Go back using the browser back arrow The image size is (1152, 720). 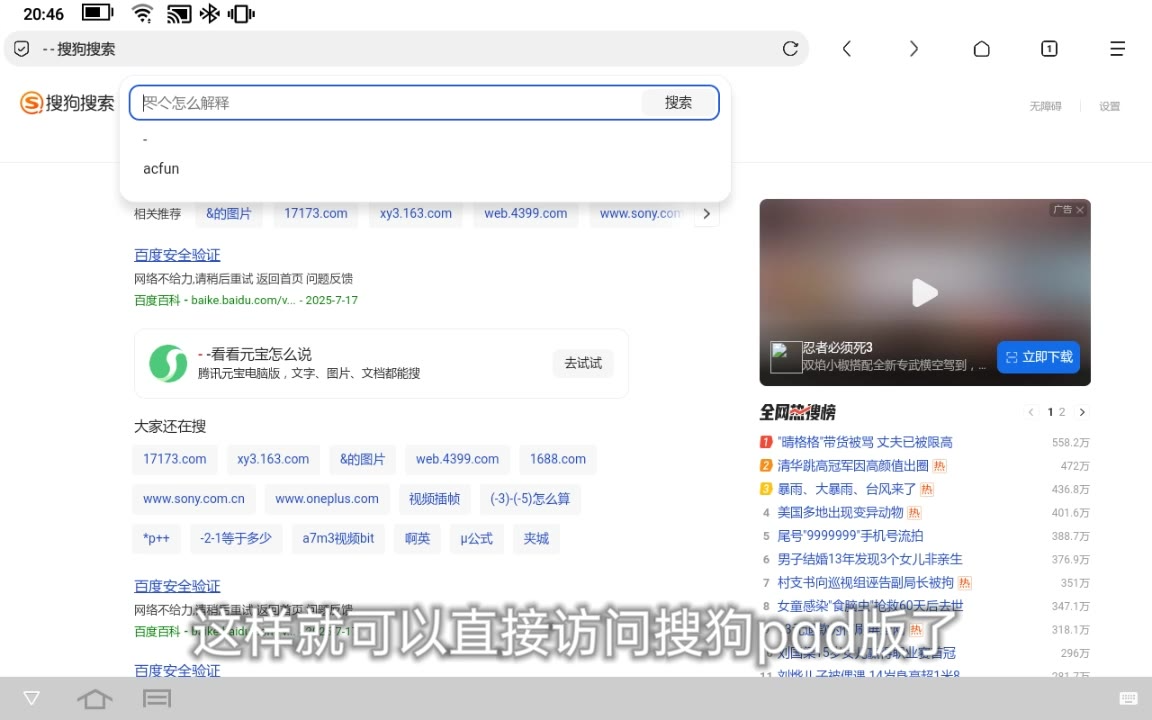pyautogui.click(x=847, y=49)
